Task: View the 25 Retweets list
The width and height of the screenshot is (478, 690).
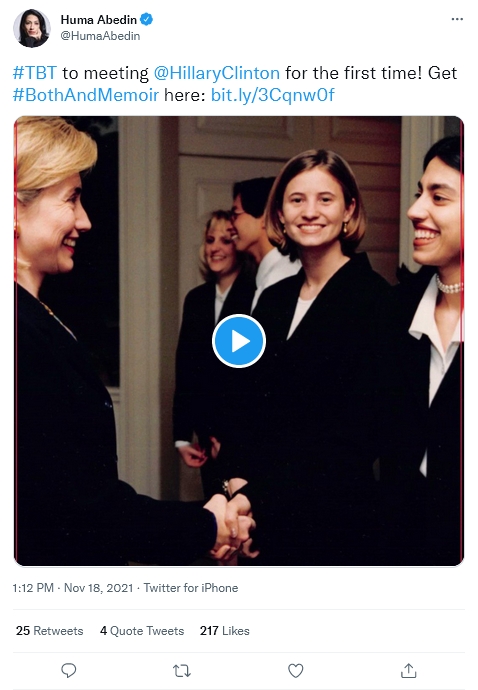Action: [49, 631]
